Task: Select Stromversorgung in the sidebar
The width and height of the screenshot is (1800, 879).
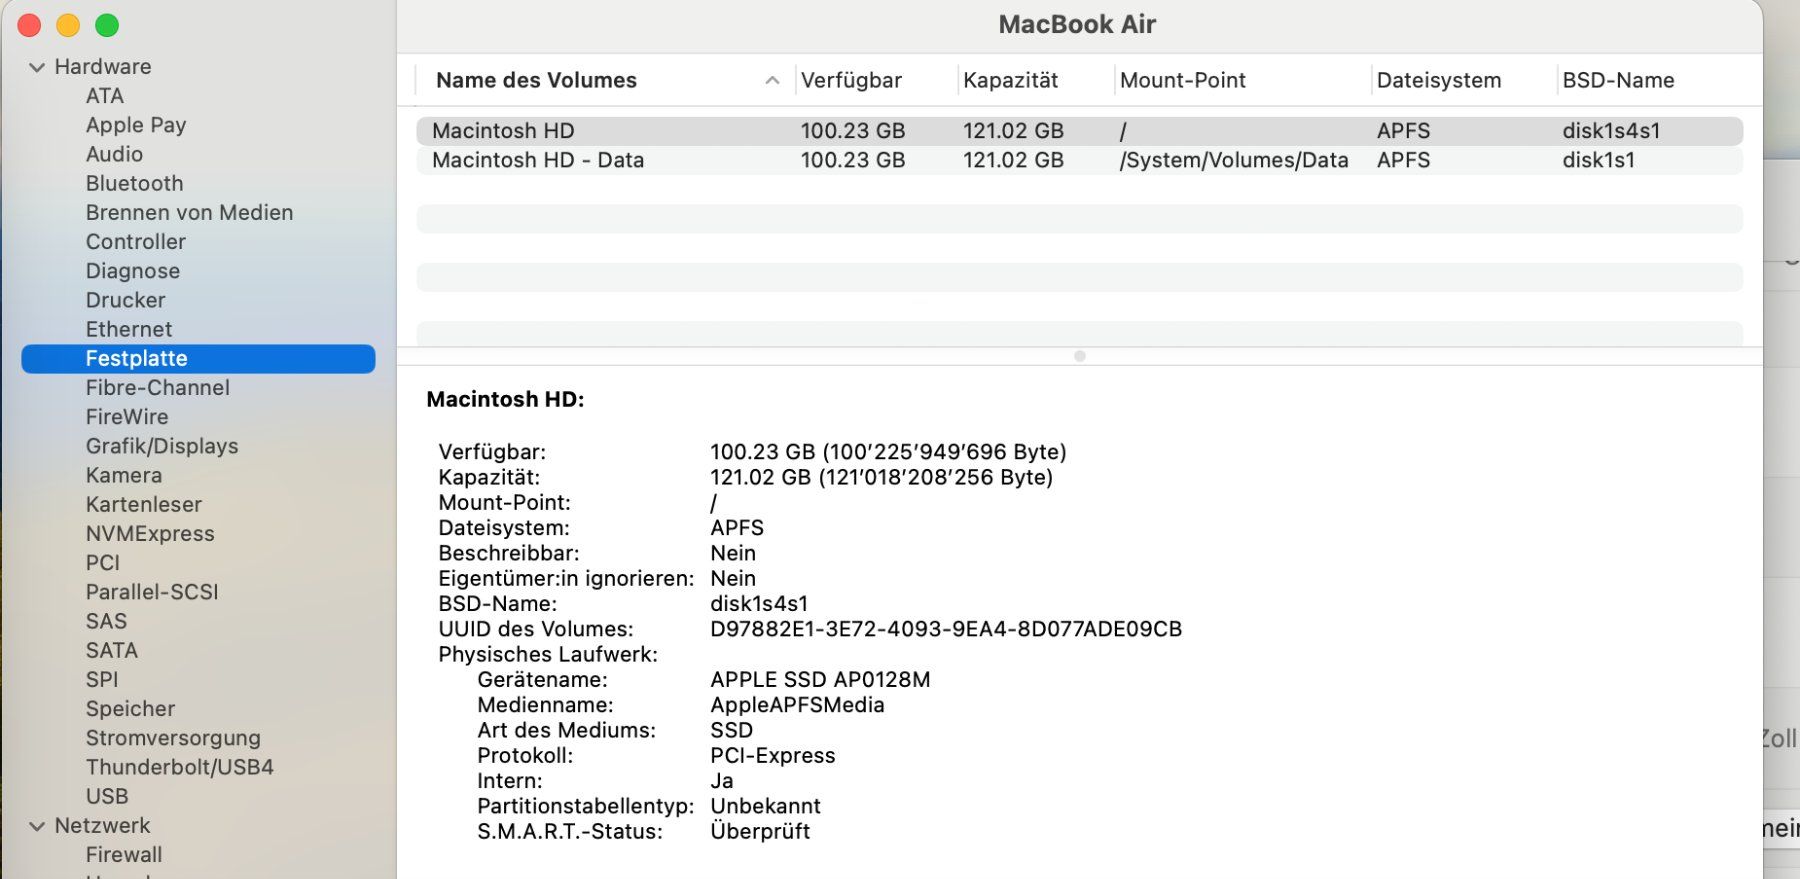Action: (x=172, y=737)
